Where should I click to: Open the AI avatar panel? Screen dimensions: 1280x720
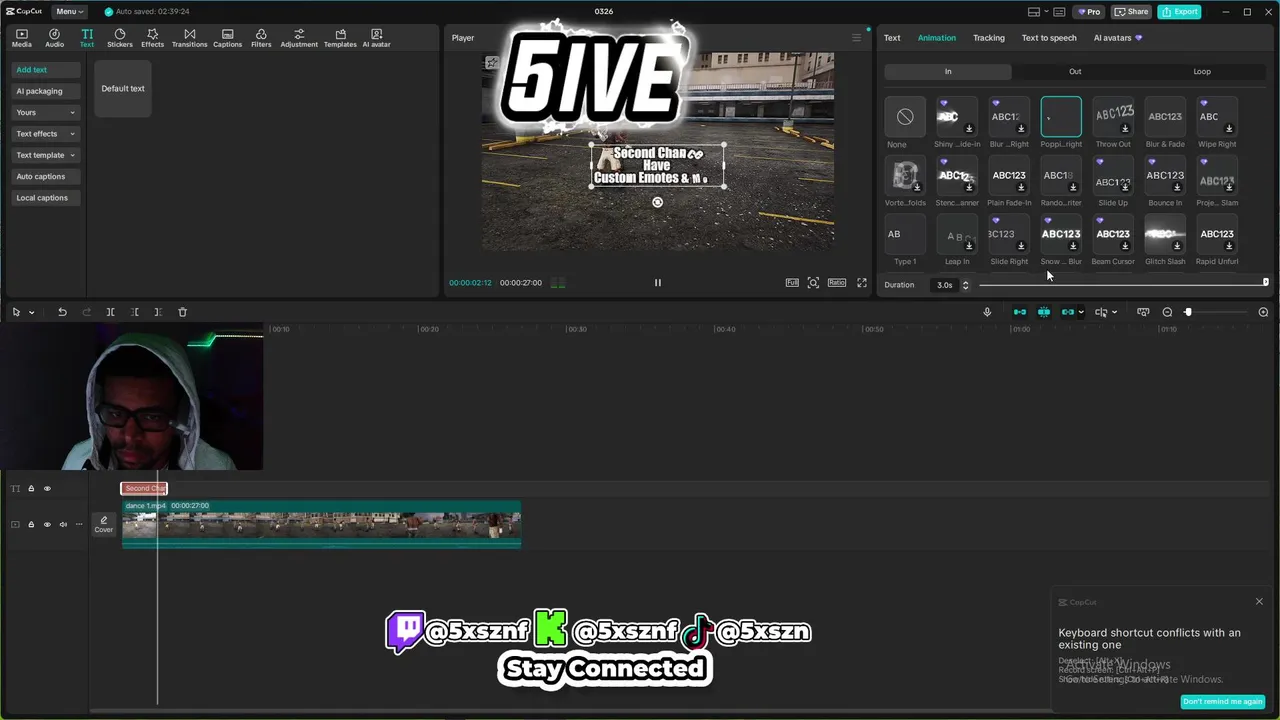[376, 38]
